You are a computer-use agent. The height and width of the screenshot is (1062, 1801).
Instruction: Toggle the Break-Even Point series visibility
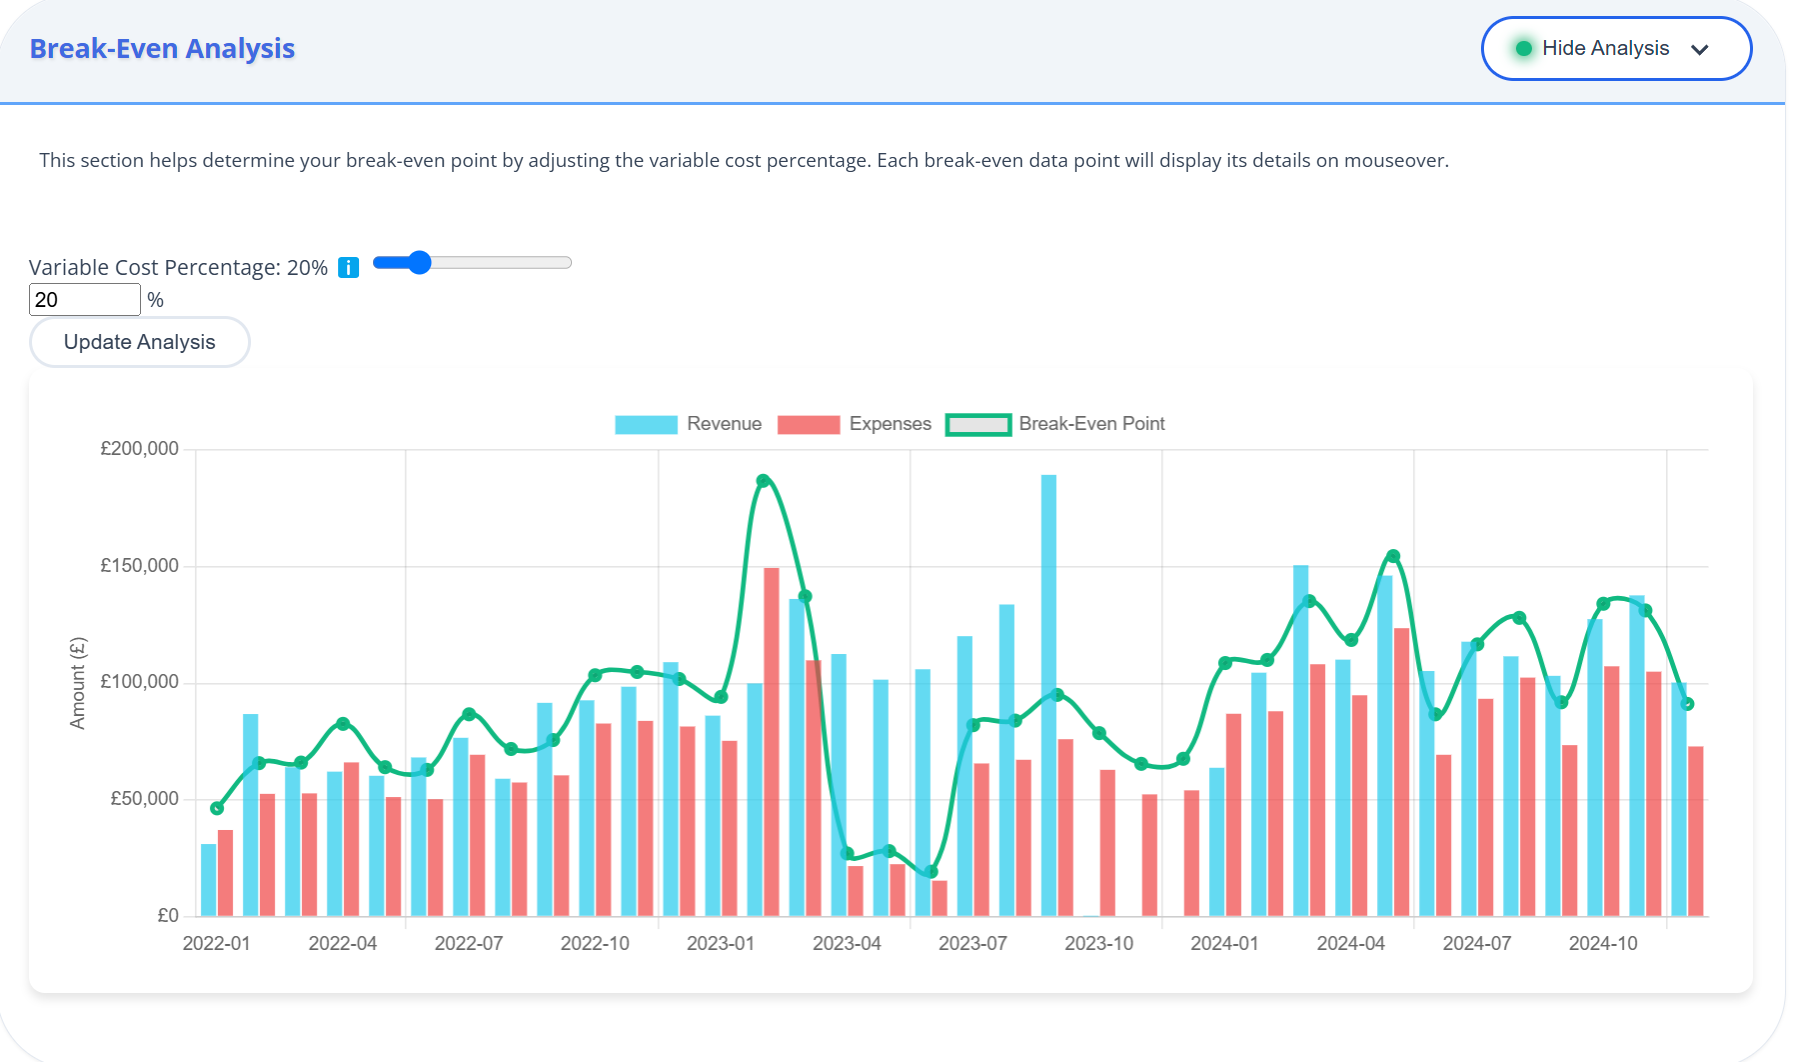click(x=1091, y=423)
